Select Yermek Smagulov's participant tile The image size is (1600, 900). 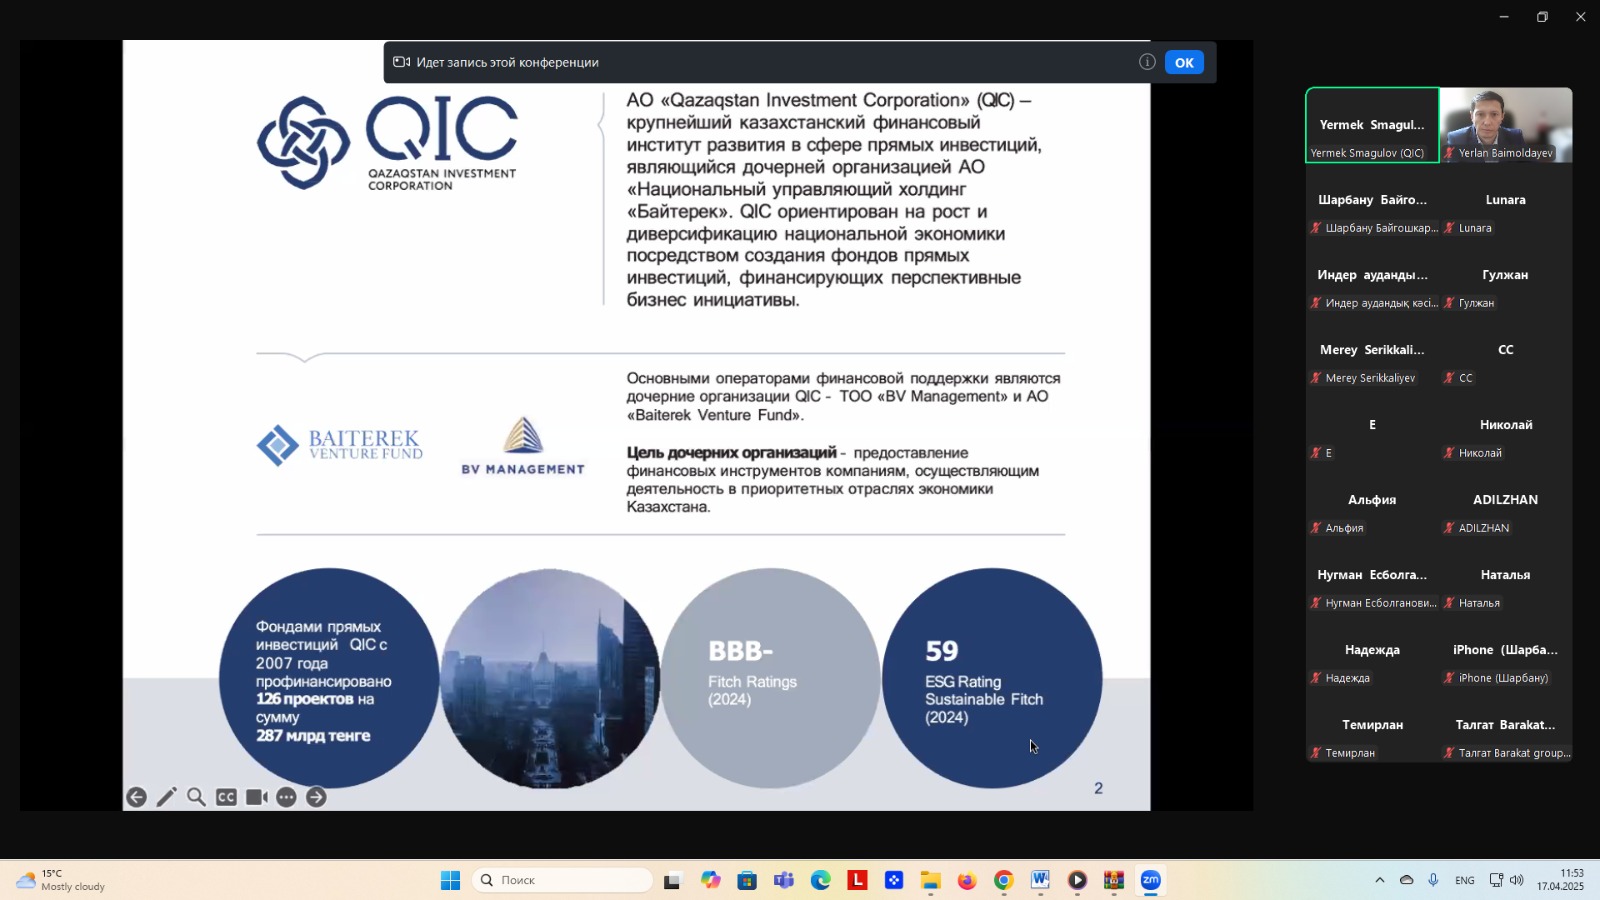coord(1372,125)
